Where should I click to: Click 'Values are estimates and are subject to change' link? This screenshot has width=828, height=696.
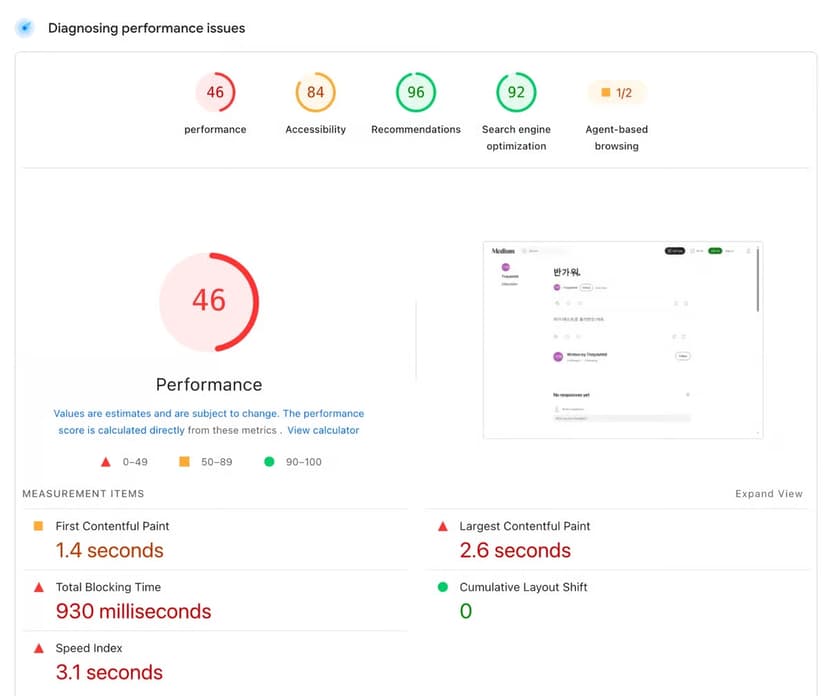click(165, 413)
